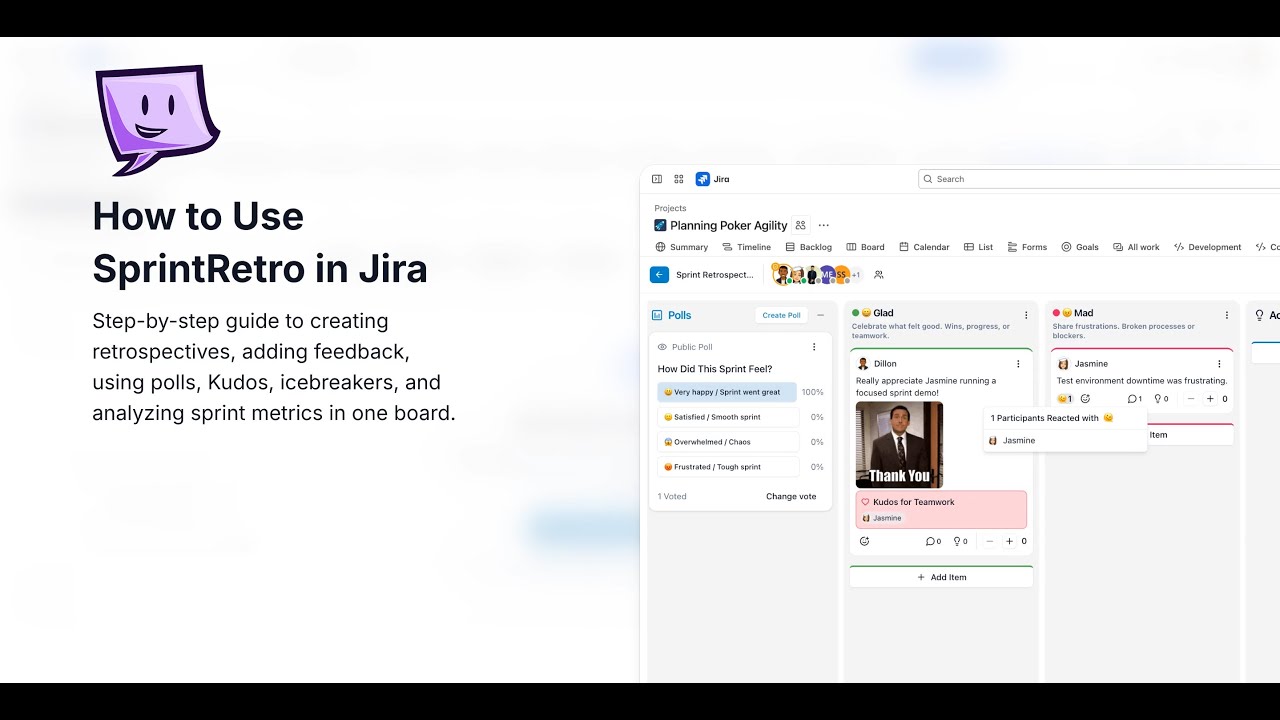The height and width of the screenshot is (720, 1280).
Task: Click the Create Poll button
Action: (781, 315)
